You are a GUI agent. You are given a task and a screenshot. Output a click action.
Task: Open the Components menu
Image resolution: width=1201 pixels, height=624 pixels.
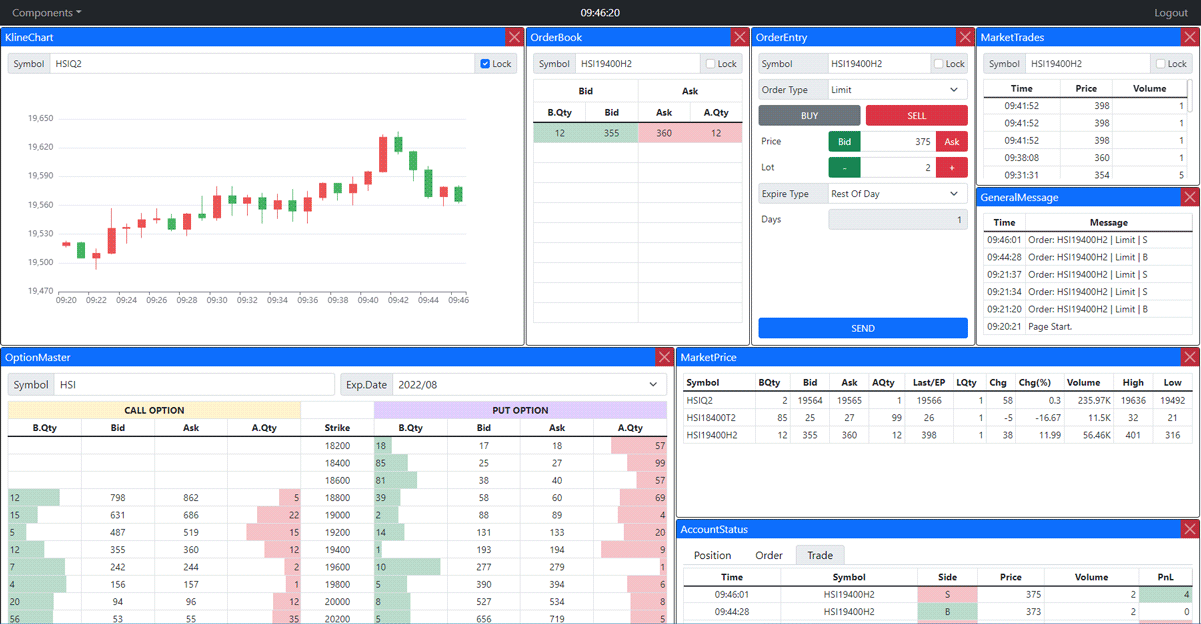click(x=46, y=13)
